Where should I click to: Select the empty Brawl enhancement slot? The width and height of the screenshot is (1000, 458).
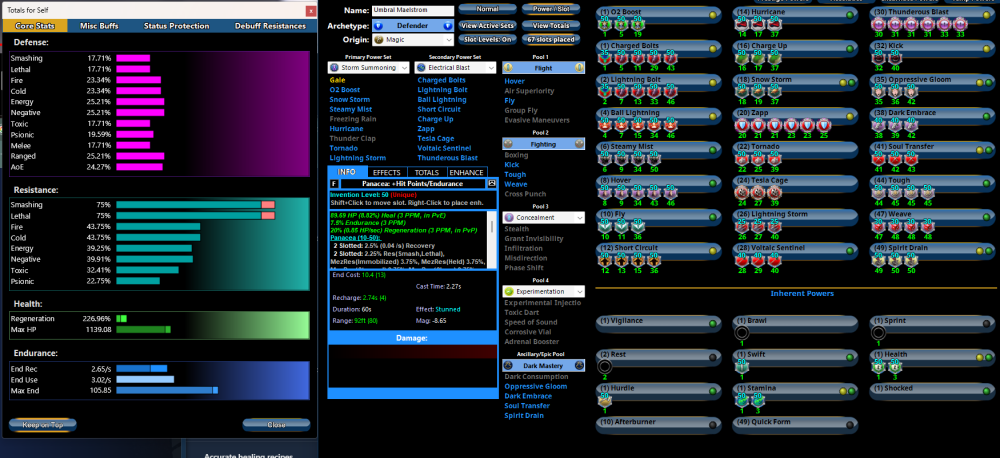click(x=742, y=332)
